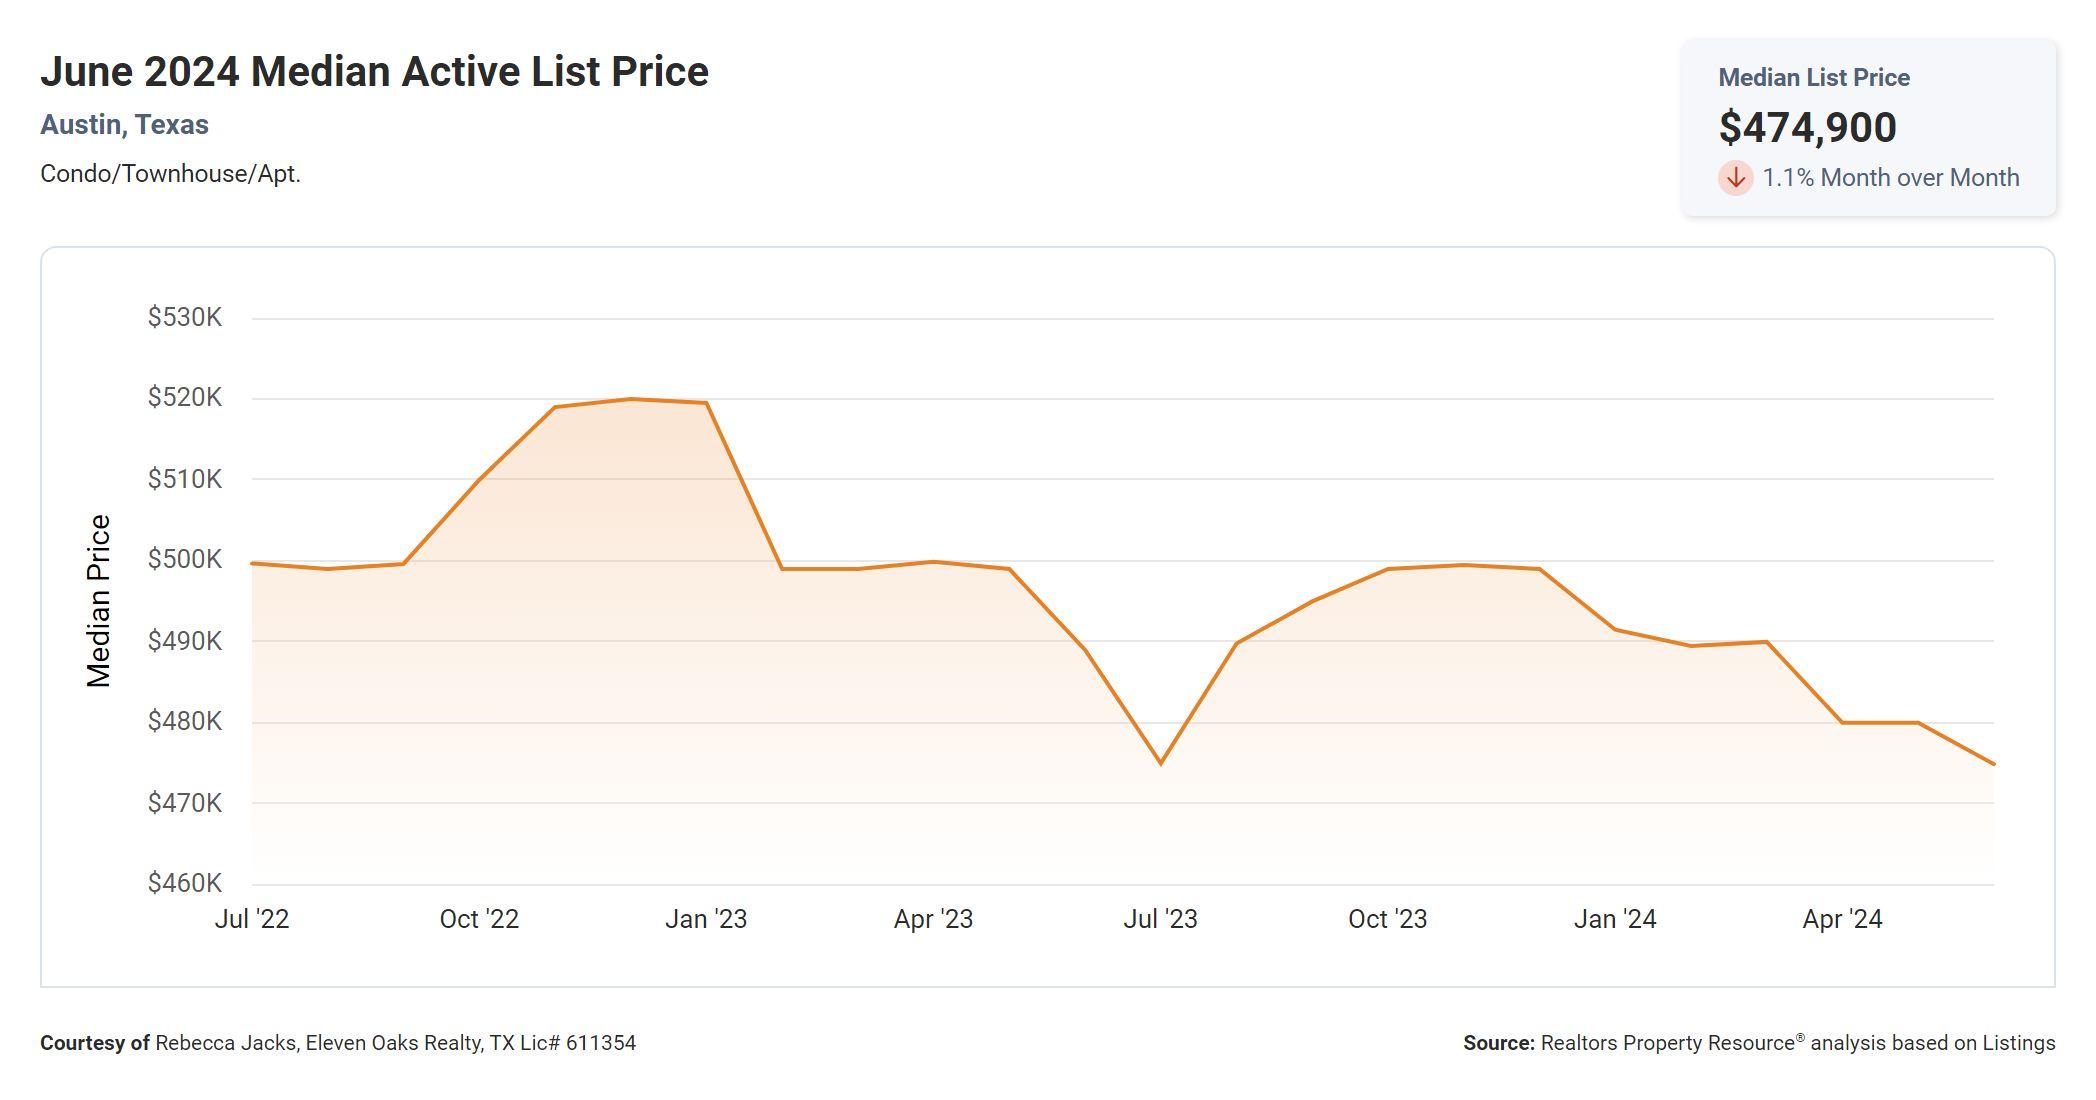Click the "Condo/Townhouse/Apt." property type label

tap(170, 174)
